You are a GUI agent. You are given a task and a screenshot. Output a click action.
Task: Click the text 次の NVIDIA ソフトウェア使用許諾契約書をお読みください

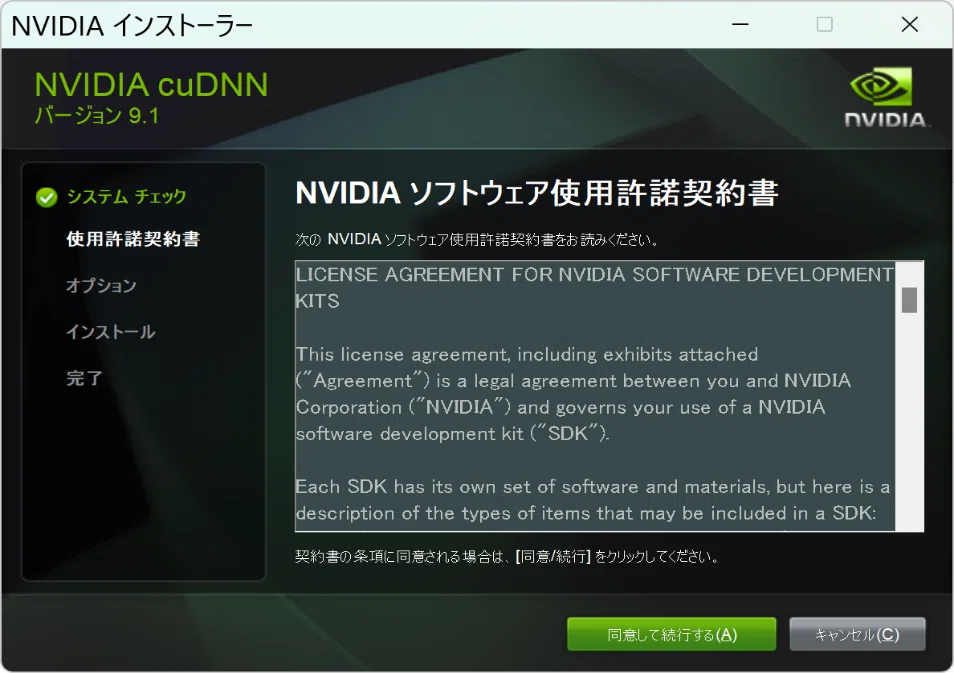point(477,239)
